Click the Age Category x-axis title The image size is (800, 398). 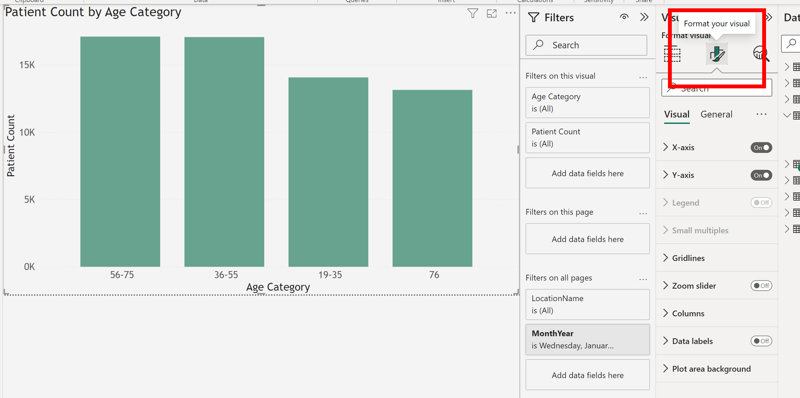pos(278,287)
